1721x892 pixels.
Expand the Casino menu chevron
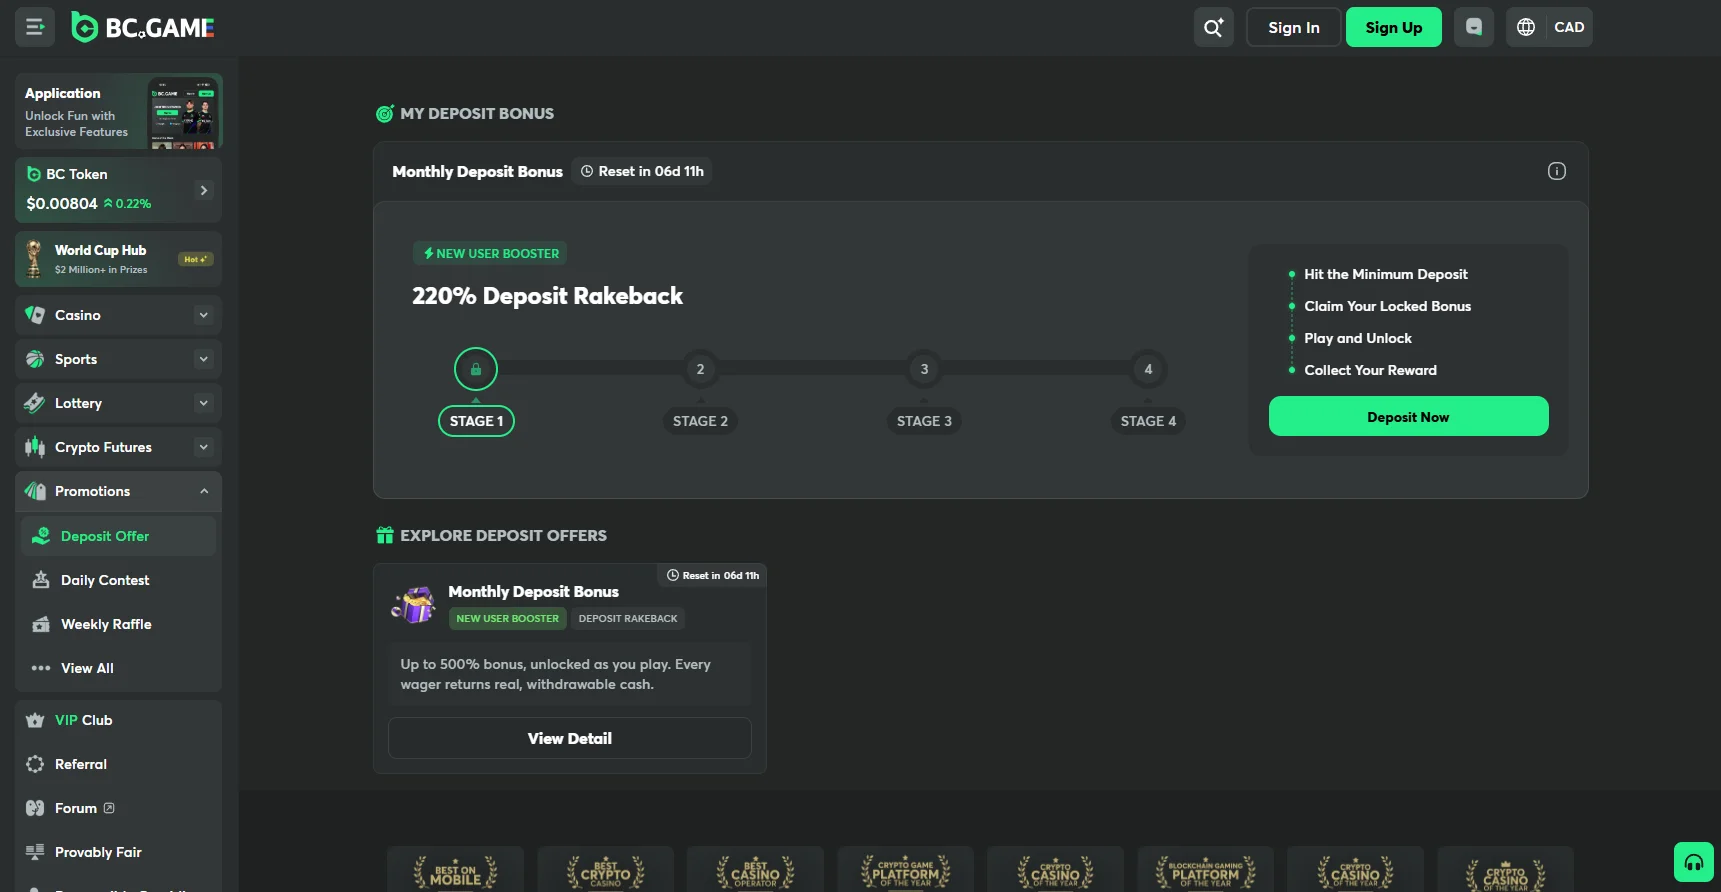(204, 315)
